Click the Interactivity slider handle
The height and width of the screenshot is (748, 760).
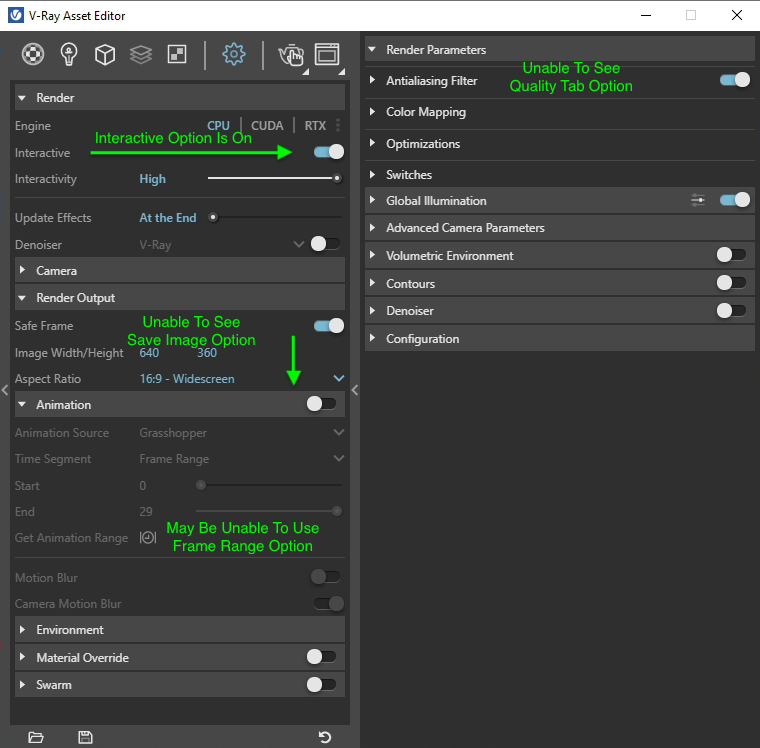(x=337, y=178)
